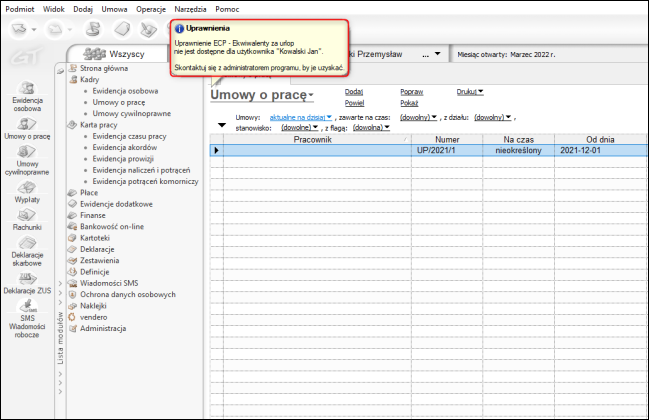
Task: Click the Administracja module icon
Action: point(72,329)
